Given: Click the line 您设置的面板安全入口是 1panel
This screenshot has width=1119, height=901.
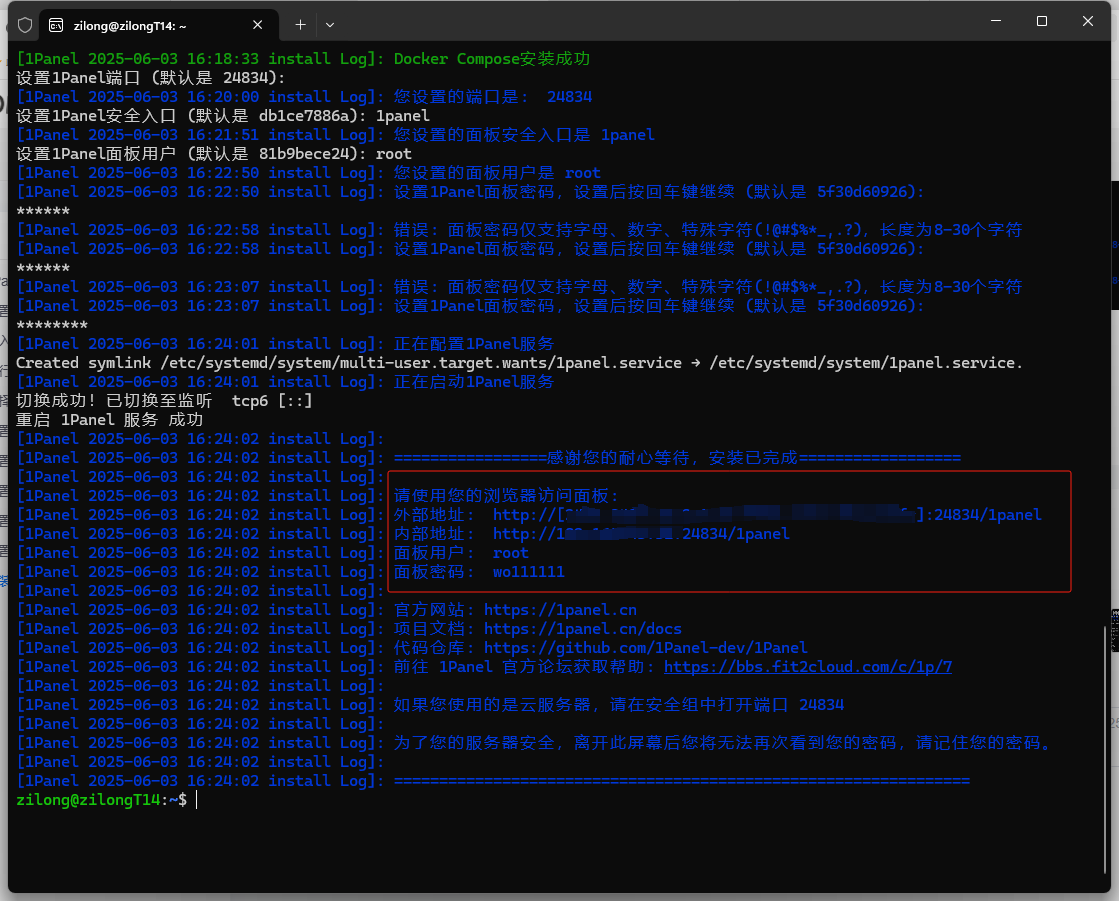Looking at the screenshot, I should (335, 135).
